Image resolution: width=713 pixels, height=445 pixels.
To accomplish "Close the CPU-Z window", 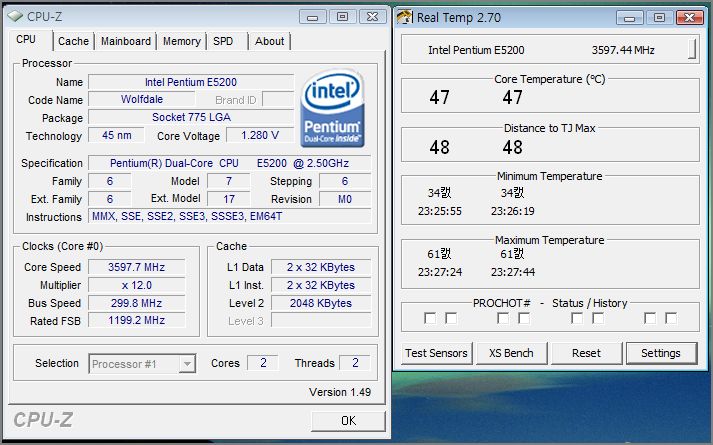I will (372, 17).
